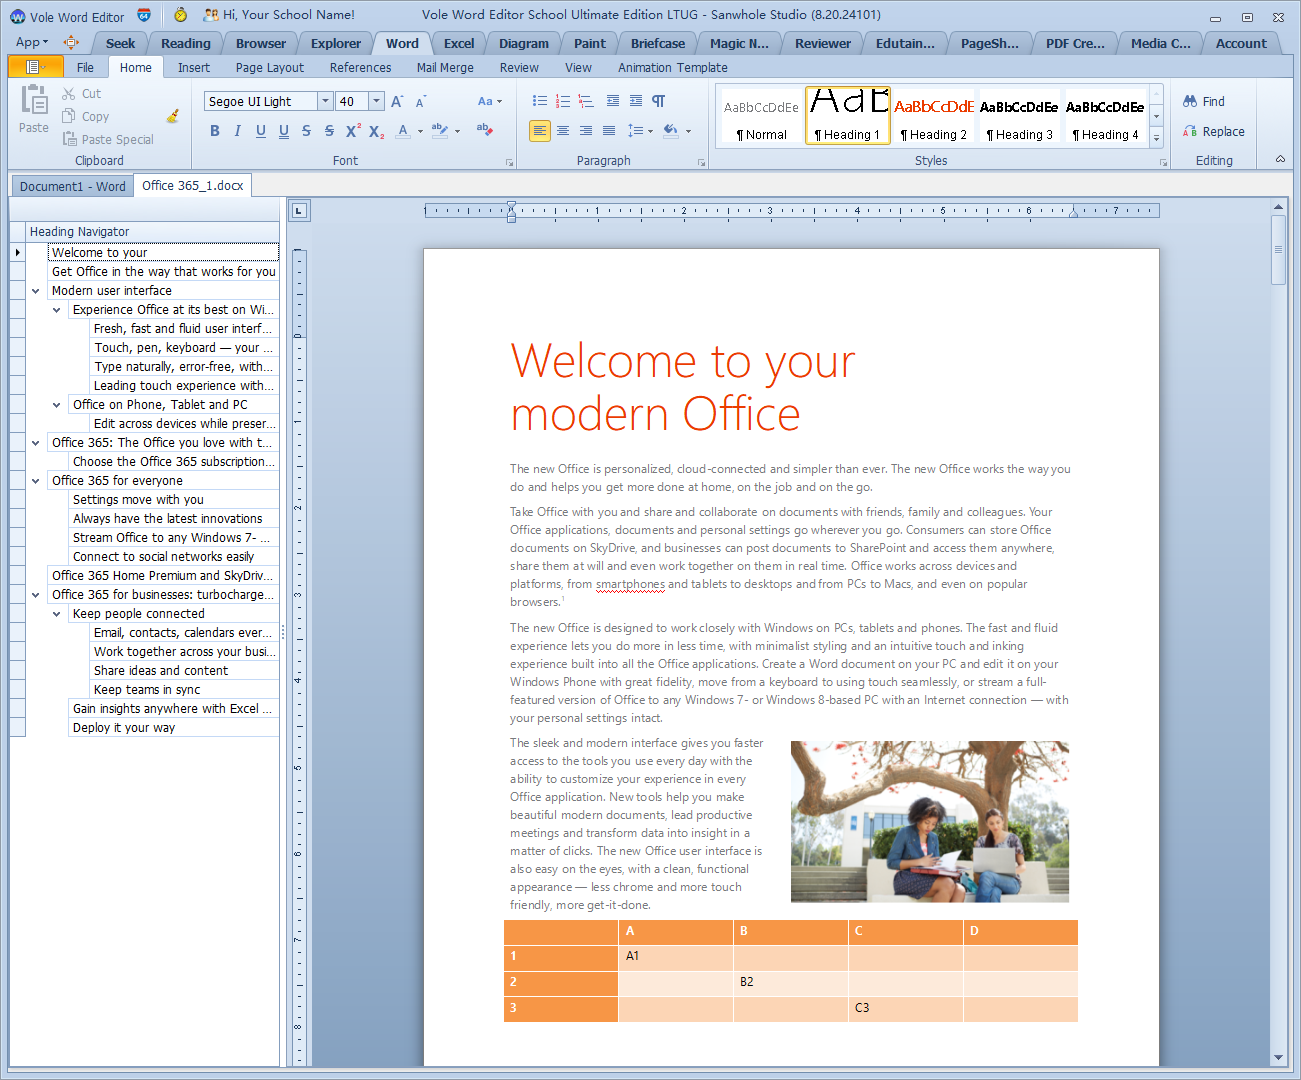The height and width of the screenshot is (1080, 1301).
Task: Click the orange file menu button
Action: coord(34,67)
